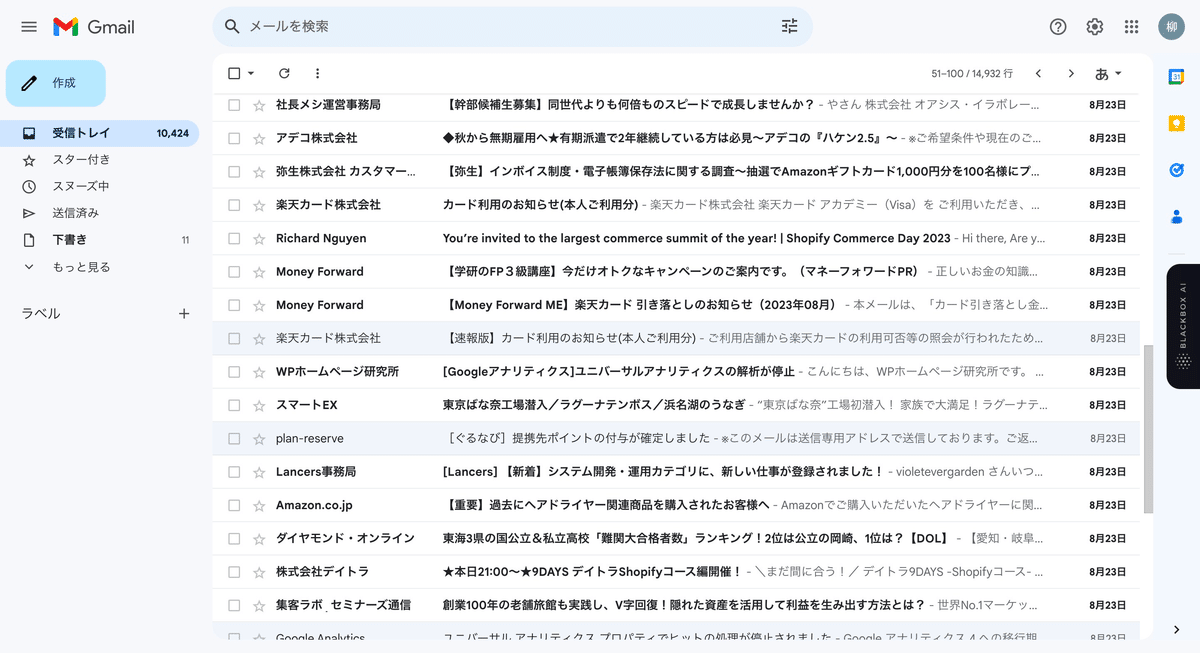The image size is (1200, 653).
Task: Check the Amazon.co.jp email checkbox
Action: [234, 505]
